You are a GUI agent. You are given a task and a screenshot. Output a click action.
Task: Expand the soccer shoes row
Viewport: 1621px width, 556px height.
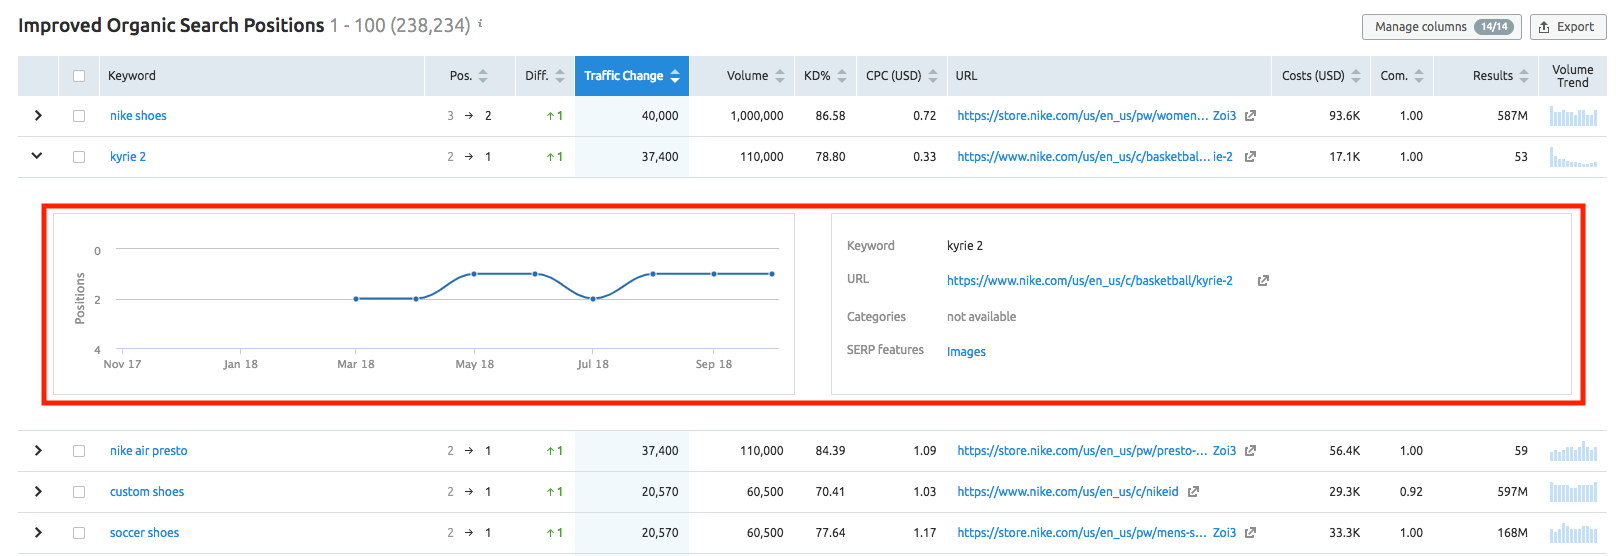(38, 533)
